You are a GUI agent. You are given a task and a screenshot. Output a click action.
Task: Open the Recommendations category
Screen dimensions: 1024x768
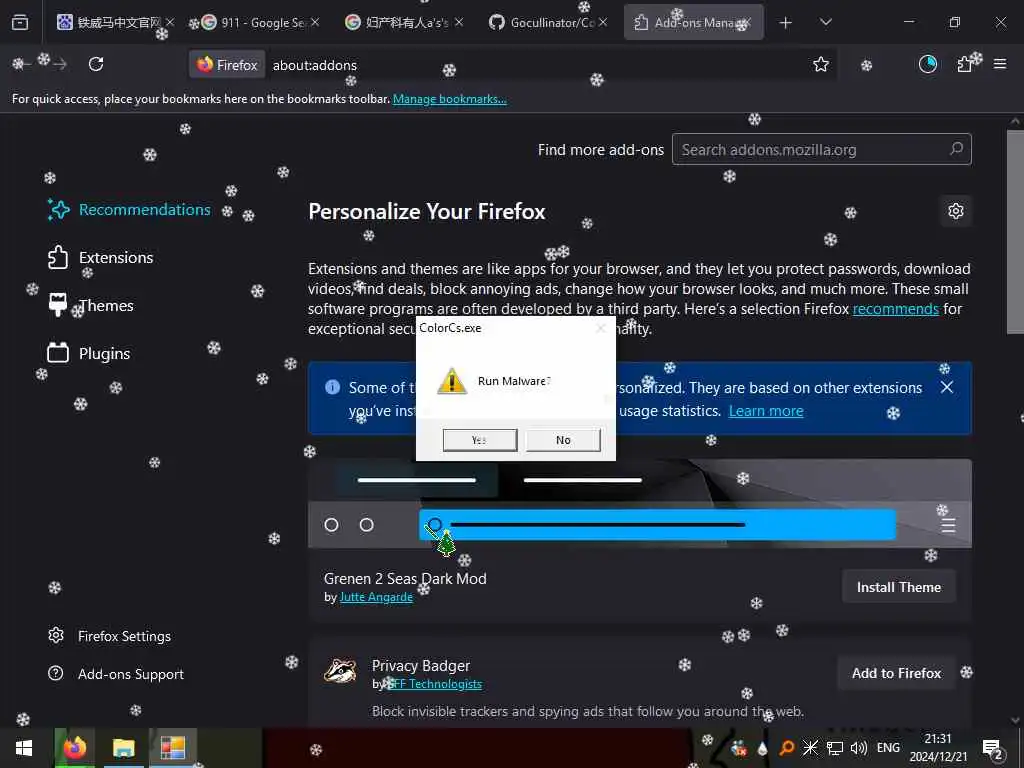coord(130,210)
